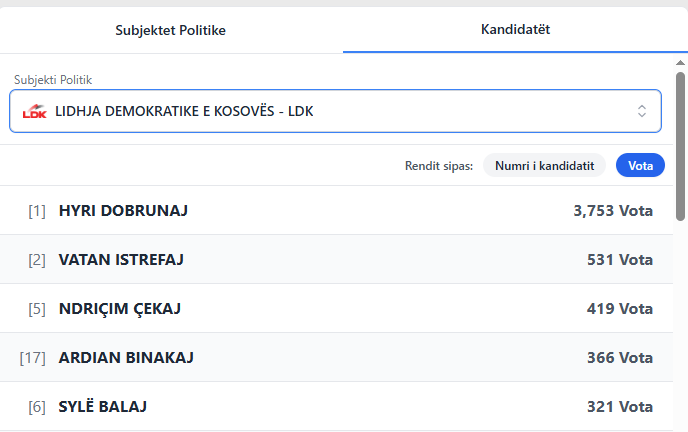Choose candidate NDRIÇIM ÇEKAJ

click(x=120, y=309)
